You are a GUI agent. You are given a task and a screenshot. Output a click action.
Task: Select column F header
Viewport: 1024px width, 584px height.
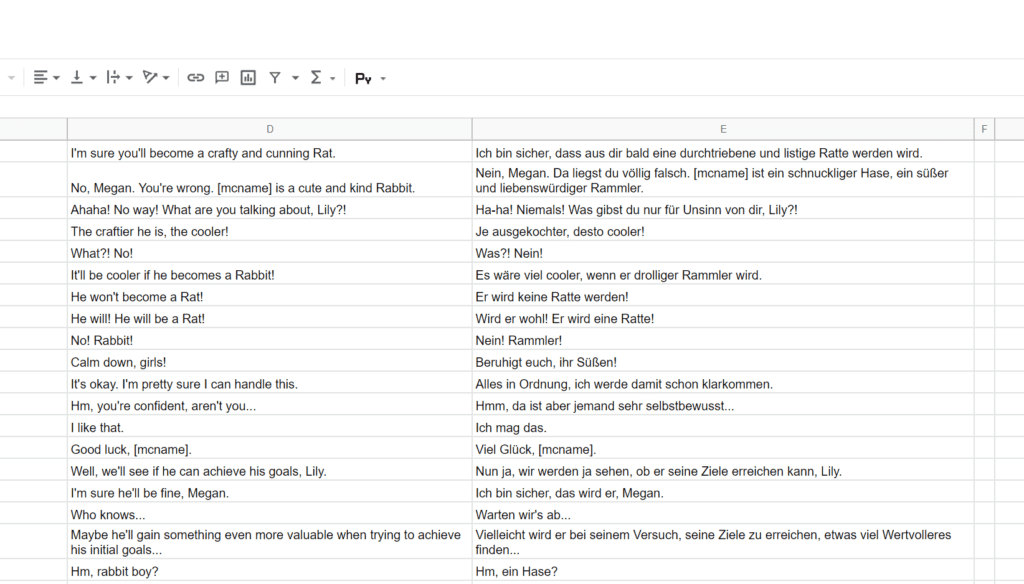(x=984, y=129)
